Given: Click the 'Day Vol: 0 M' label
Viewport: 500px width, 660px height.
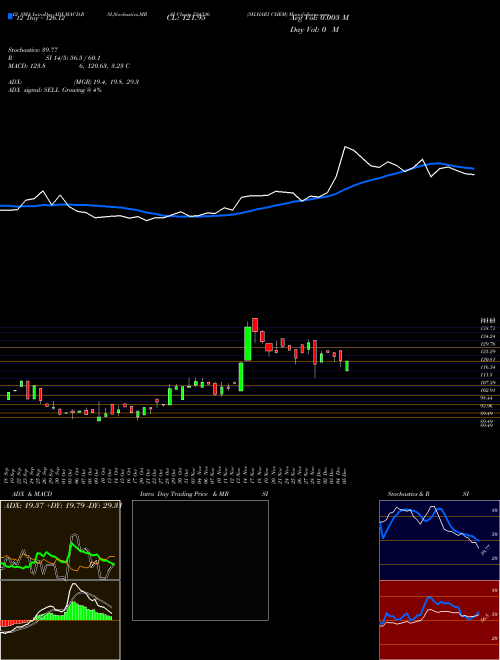Looking at the screenshot, I should (314, 30).
